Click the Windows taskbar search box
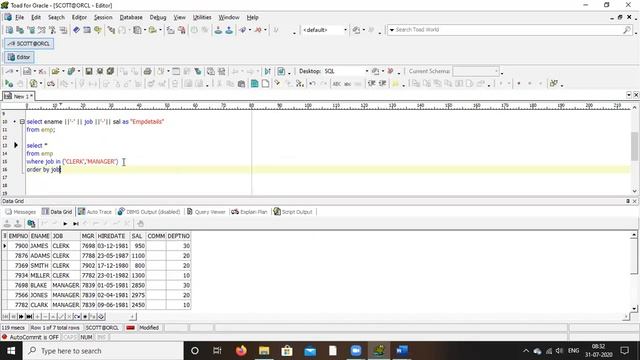 103,351
